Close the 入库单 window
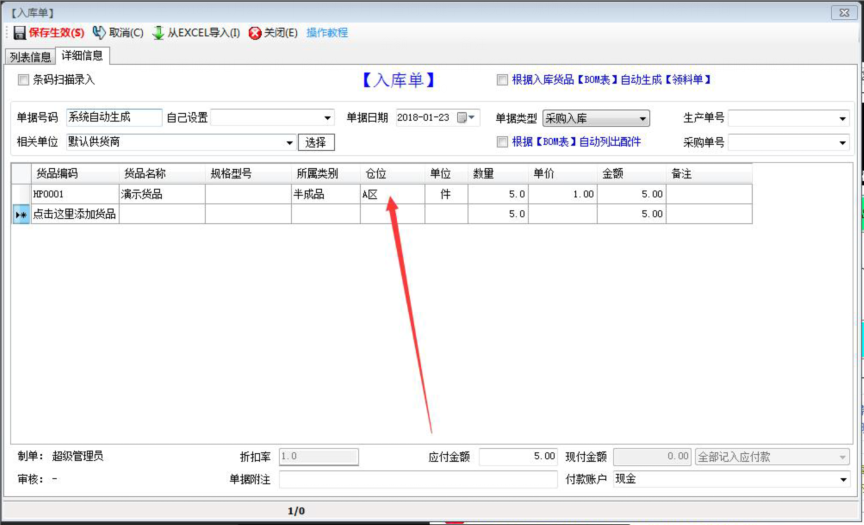This screenshot has height=525, width=864. [x=845, y=12]
